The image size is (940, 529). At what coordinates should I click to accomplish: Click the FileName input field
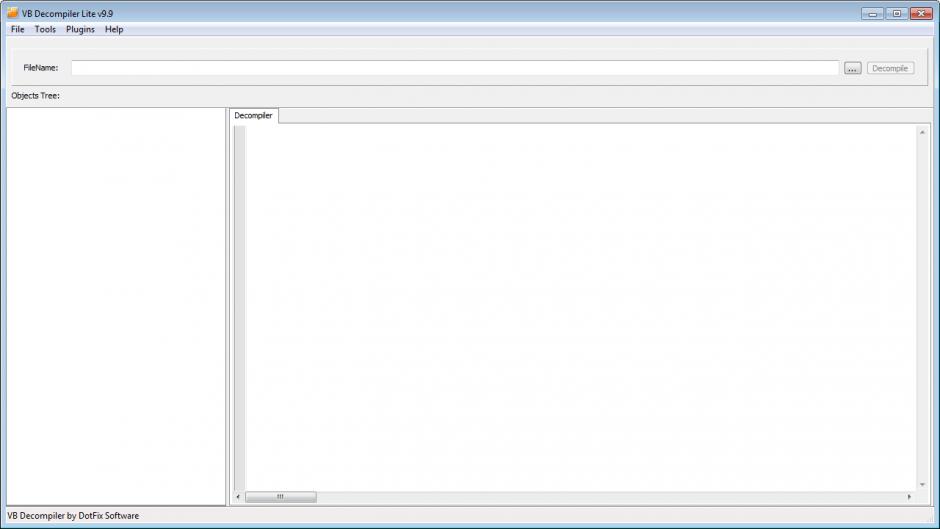[x=454, y=68]
